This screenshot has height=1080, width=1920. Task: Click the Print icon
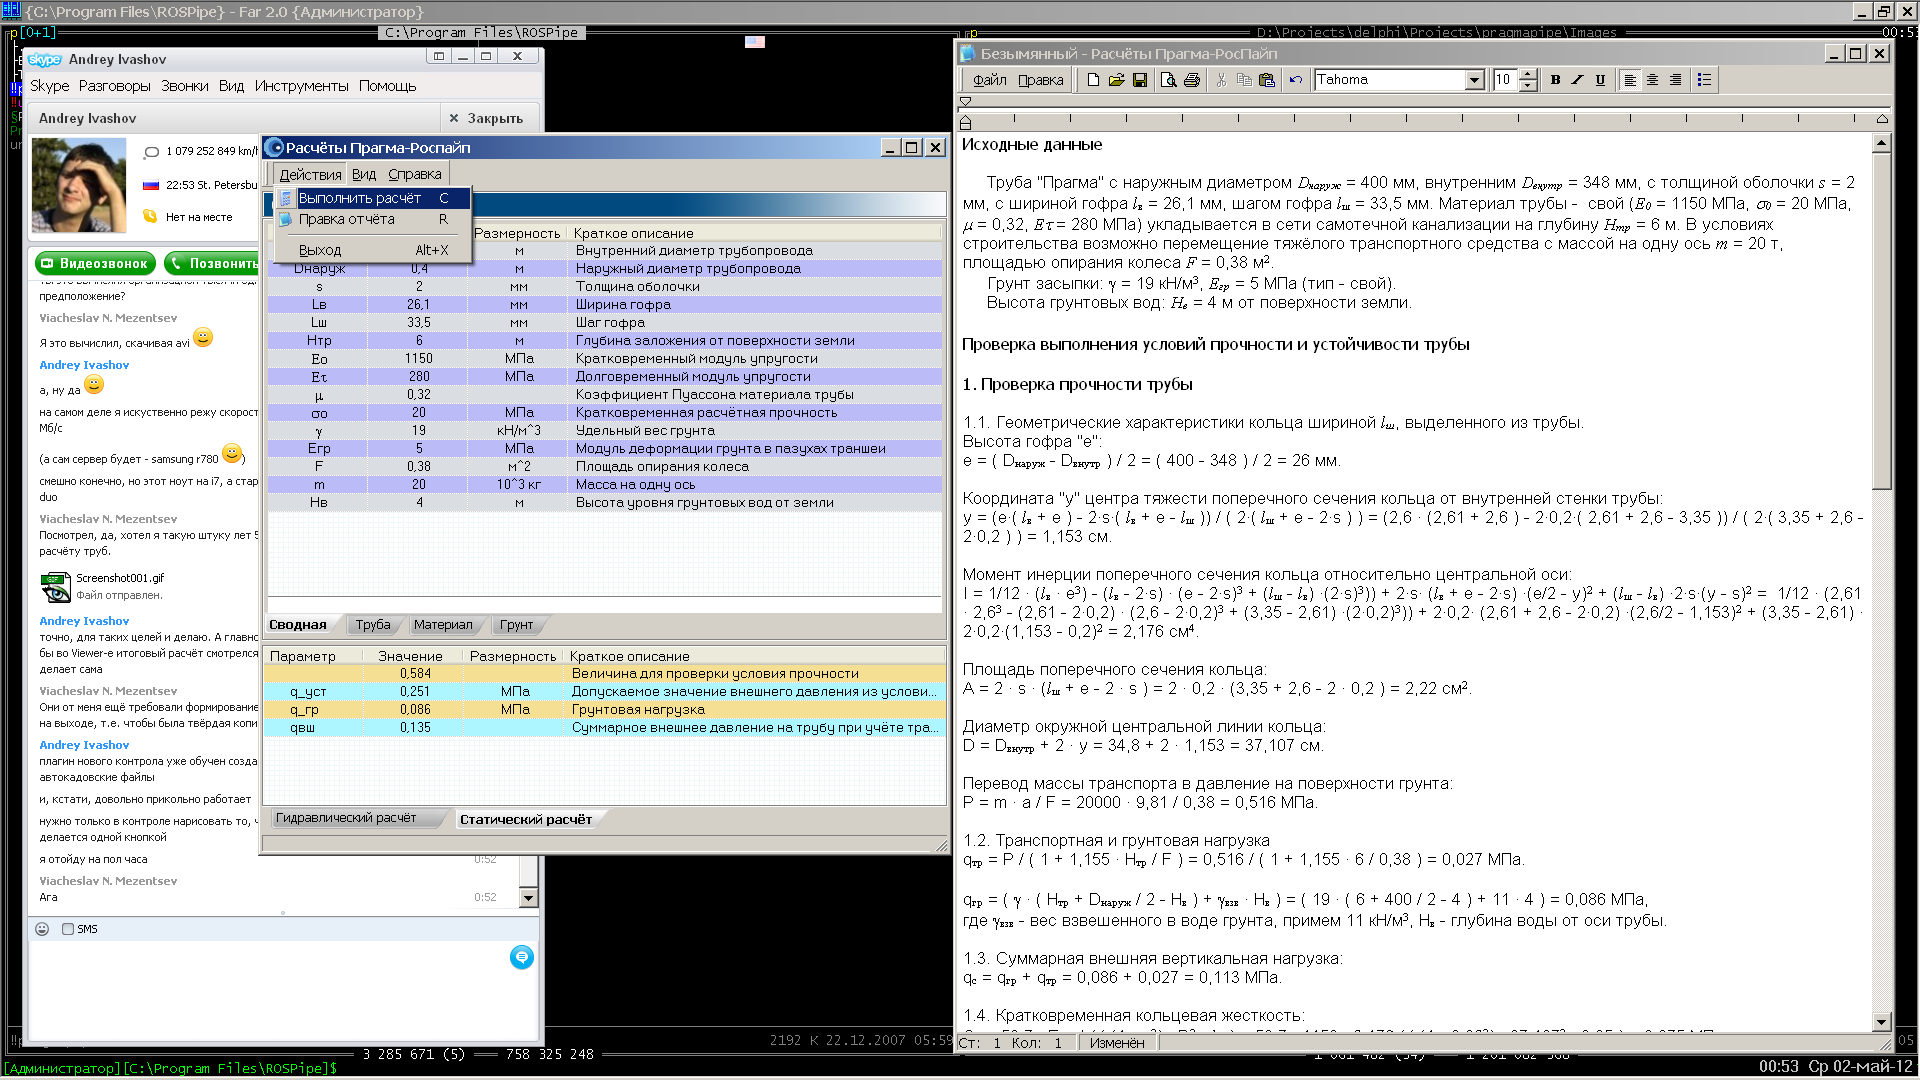coord(1191,80)
